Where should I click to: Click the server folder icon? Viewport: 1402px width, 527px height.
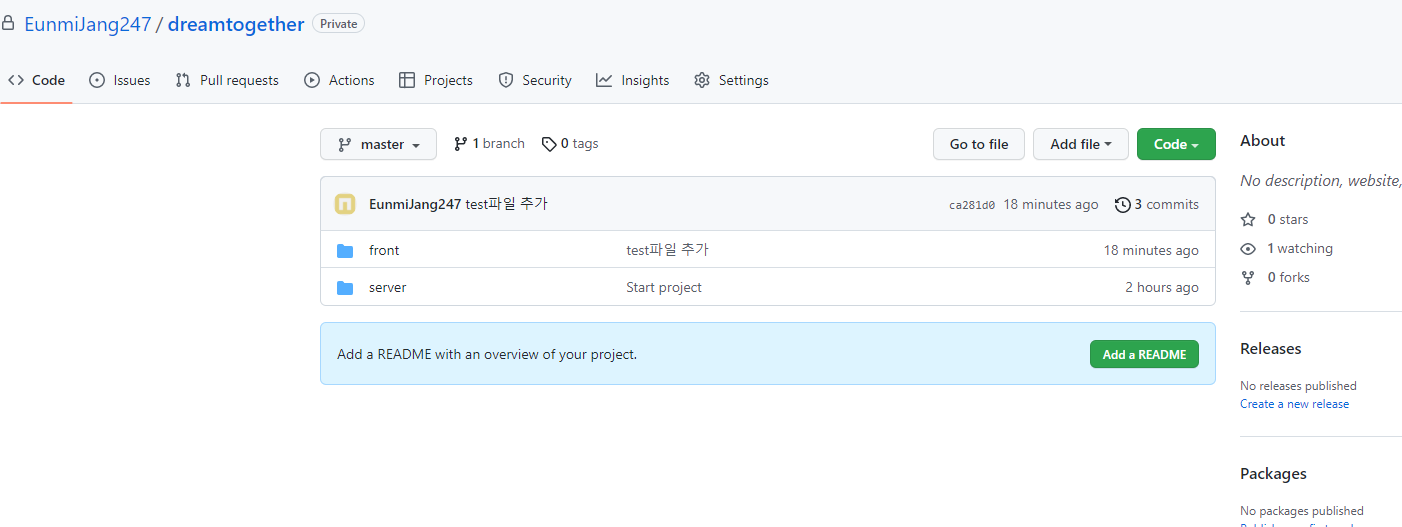point(345,287)
